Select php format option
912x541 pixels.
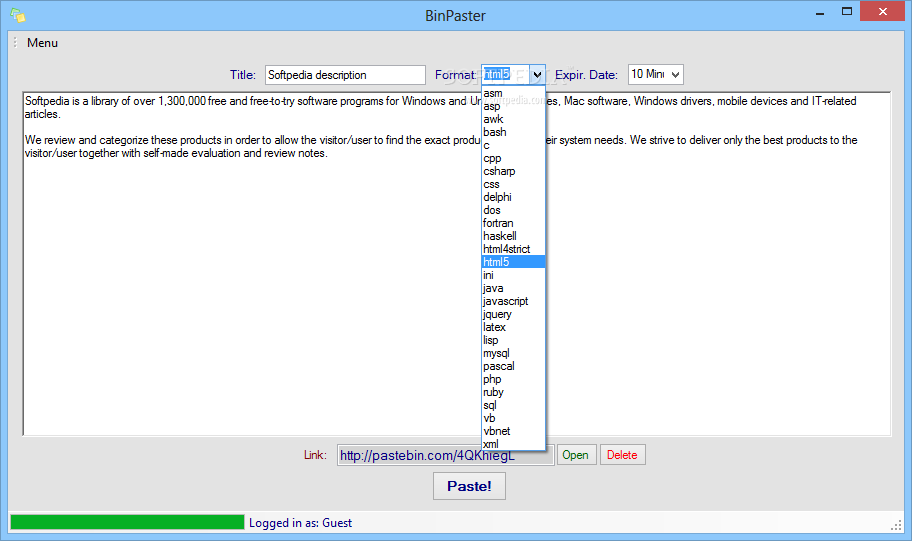tap(513, 379)
